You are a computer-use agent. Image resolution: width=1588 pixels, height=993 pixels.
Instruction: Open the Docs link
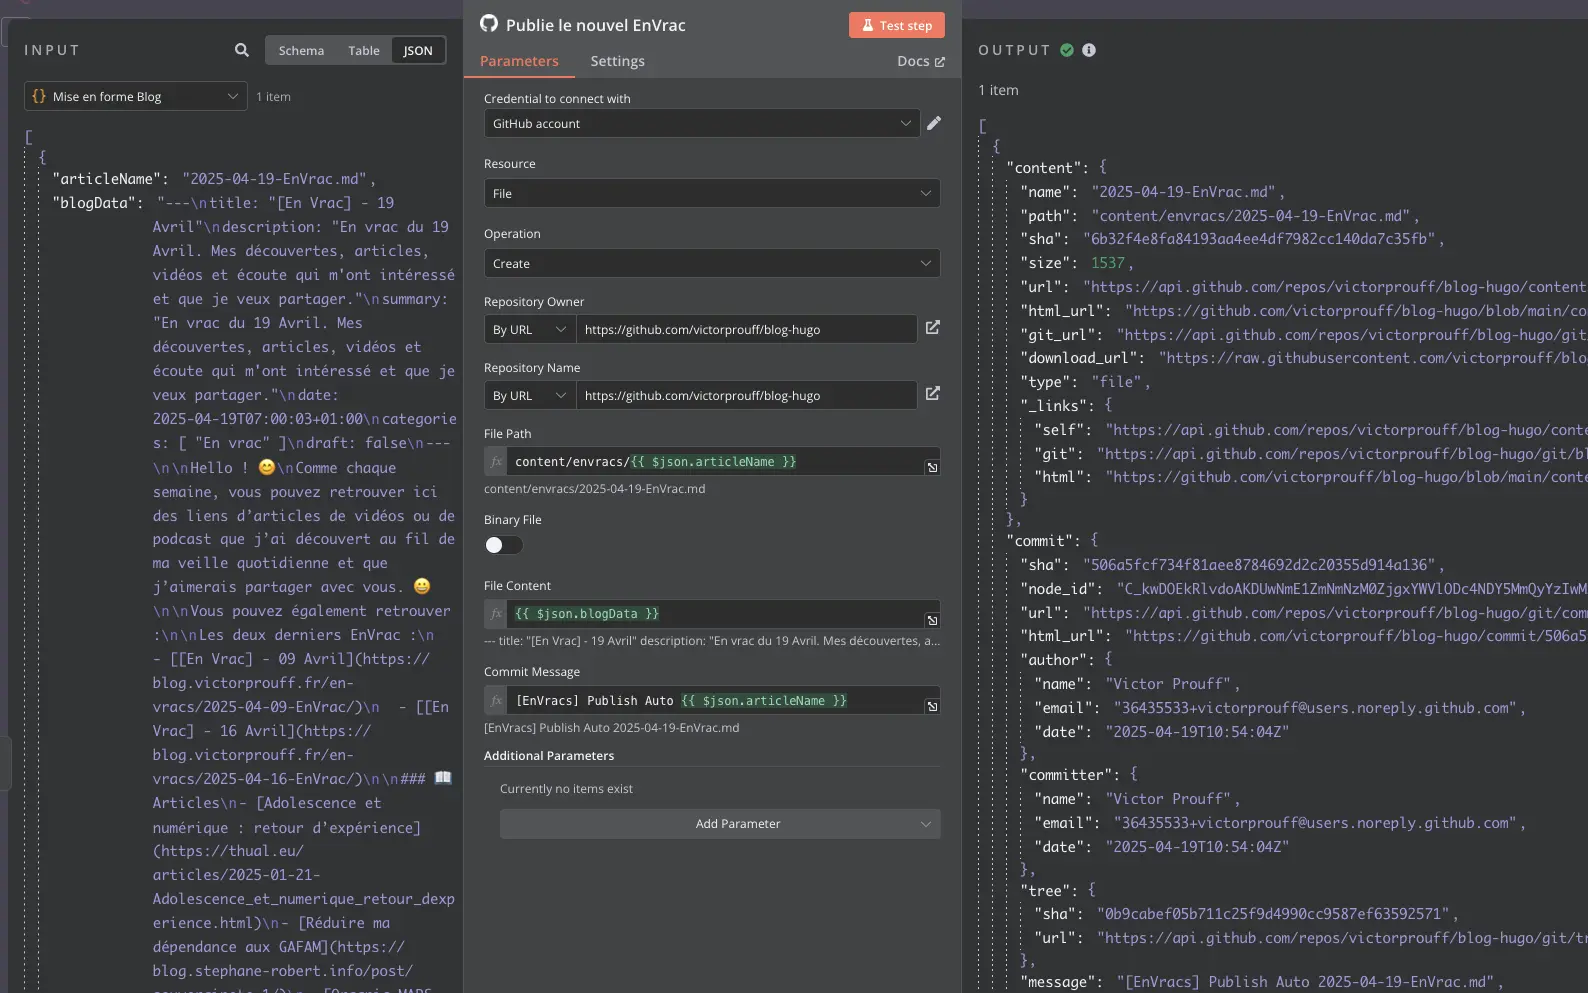click(x=921, y=61)
